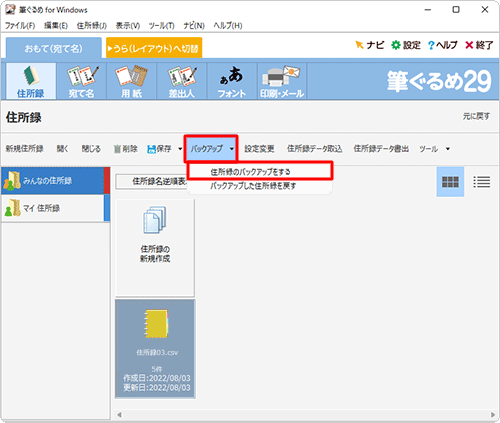
Task: Expand the ツール dropdown arrow in toolbar
Action: coord(448,149)
